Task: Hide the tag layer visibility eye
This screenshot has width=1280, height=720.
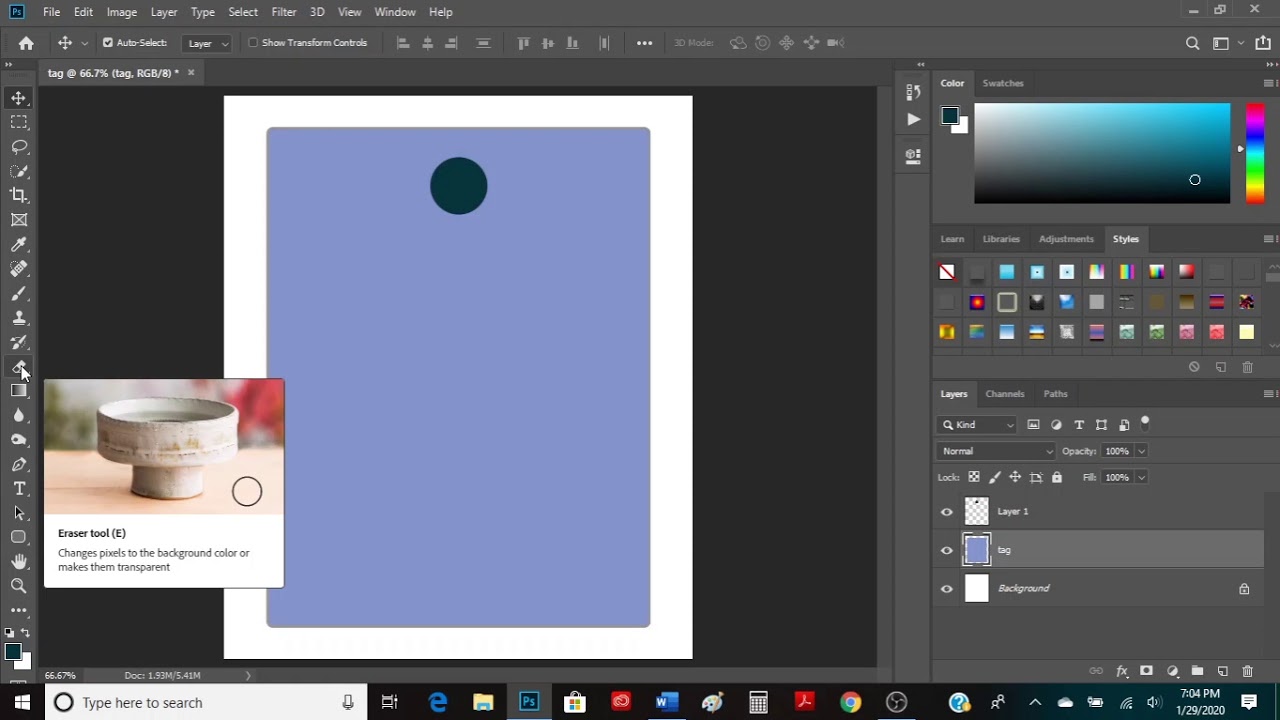Action: pos(947,550)
